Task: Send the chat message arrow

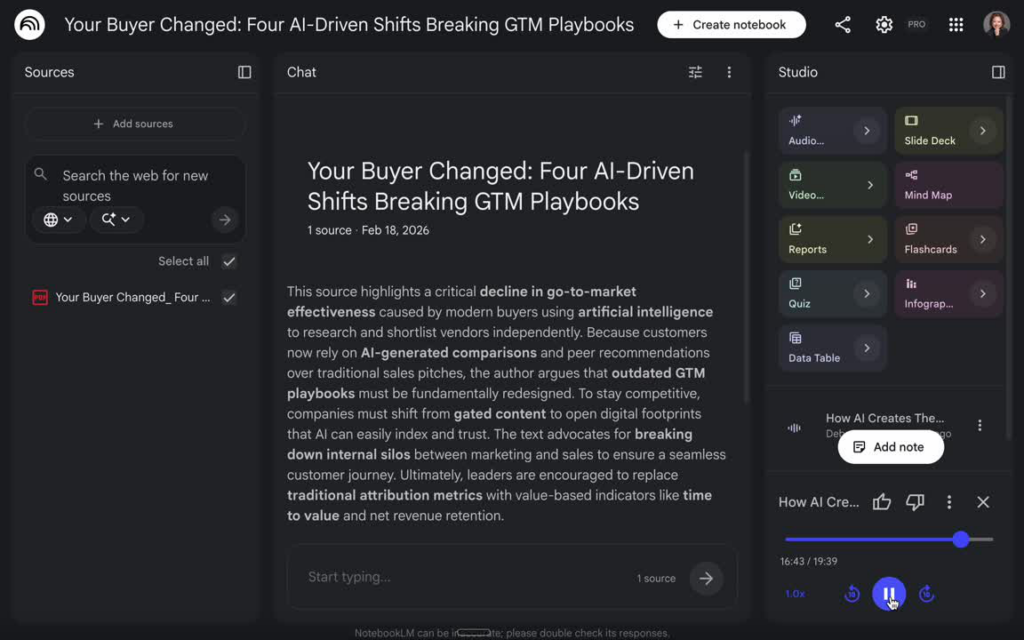Action: click(x=706, y=578)
